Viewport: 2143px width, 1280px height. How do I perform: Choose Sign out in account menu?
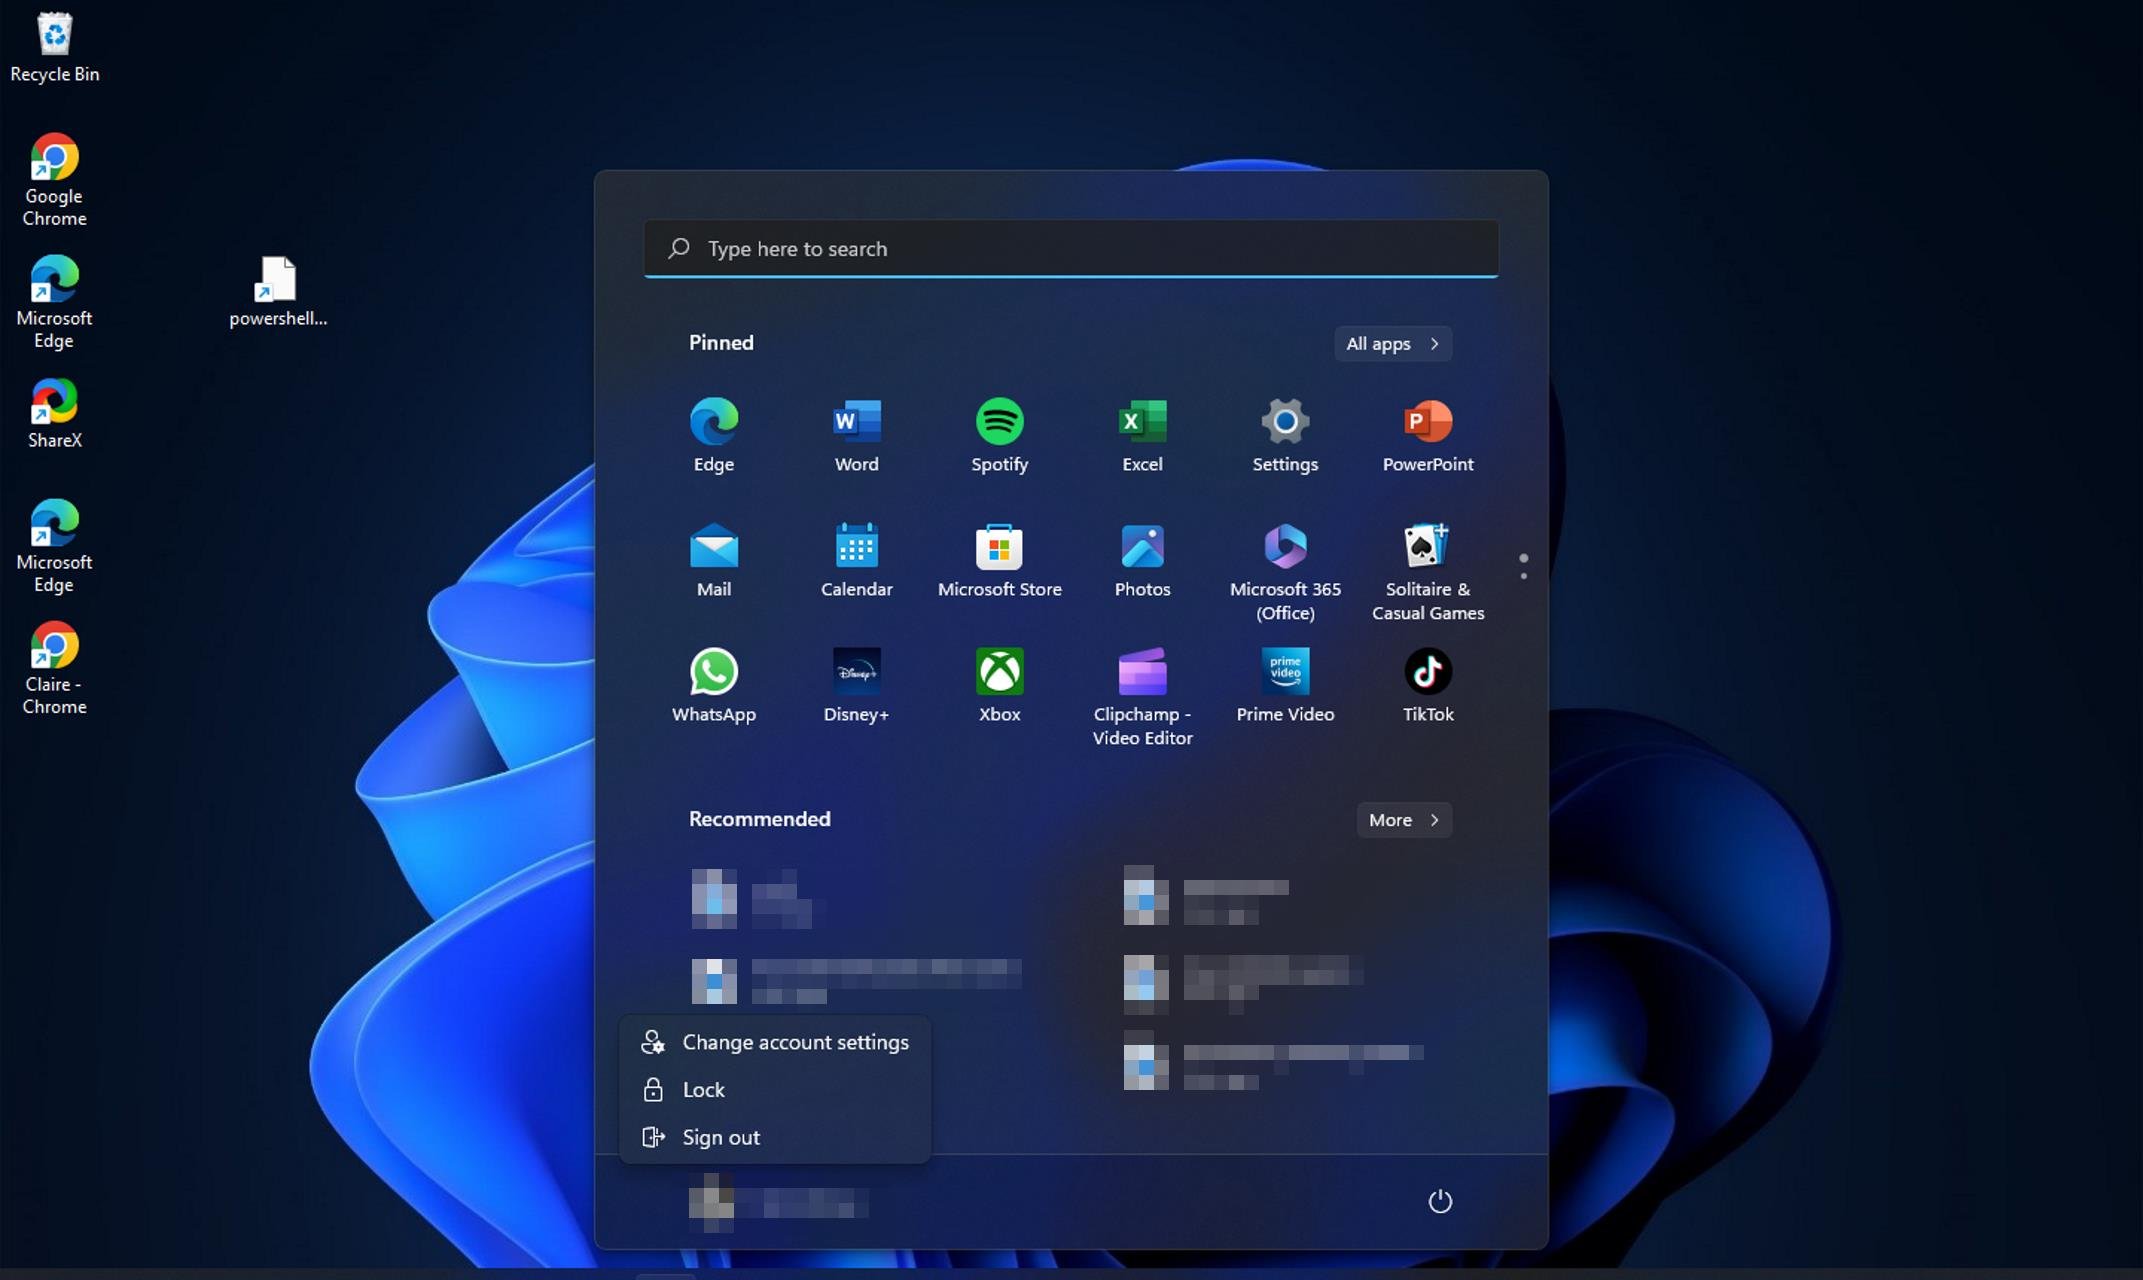coord(775,1137)
